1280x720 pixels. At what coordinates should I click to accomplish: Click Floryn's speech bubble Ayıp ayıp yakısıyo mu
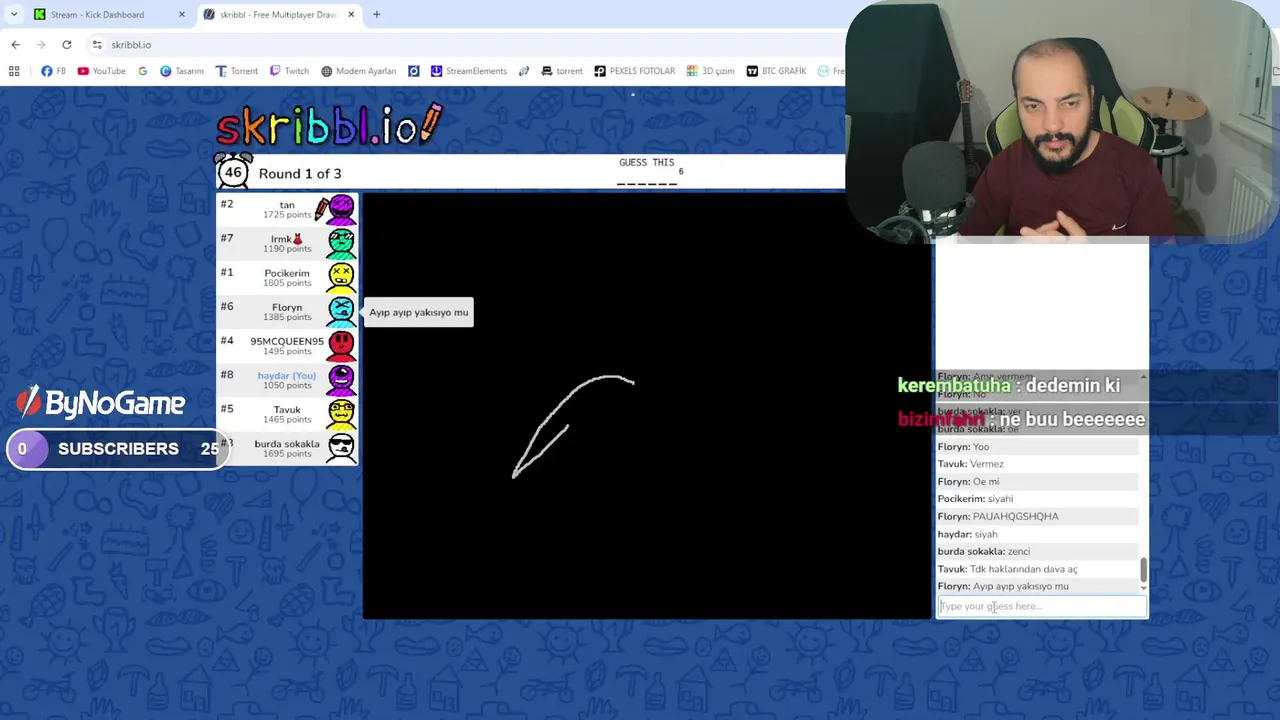(x=418, y=312)
